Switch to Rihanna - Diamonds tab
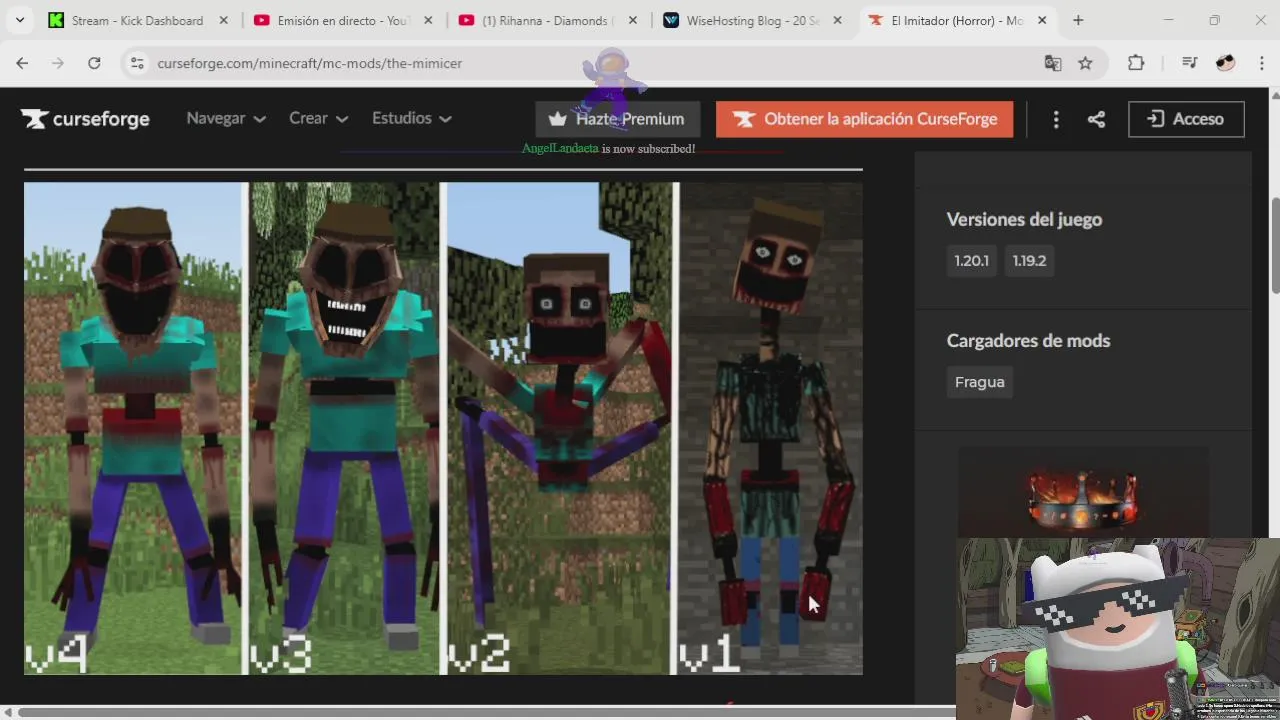This screenshot has height=720, width=1280. [545, 20]
